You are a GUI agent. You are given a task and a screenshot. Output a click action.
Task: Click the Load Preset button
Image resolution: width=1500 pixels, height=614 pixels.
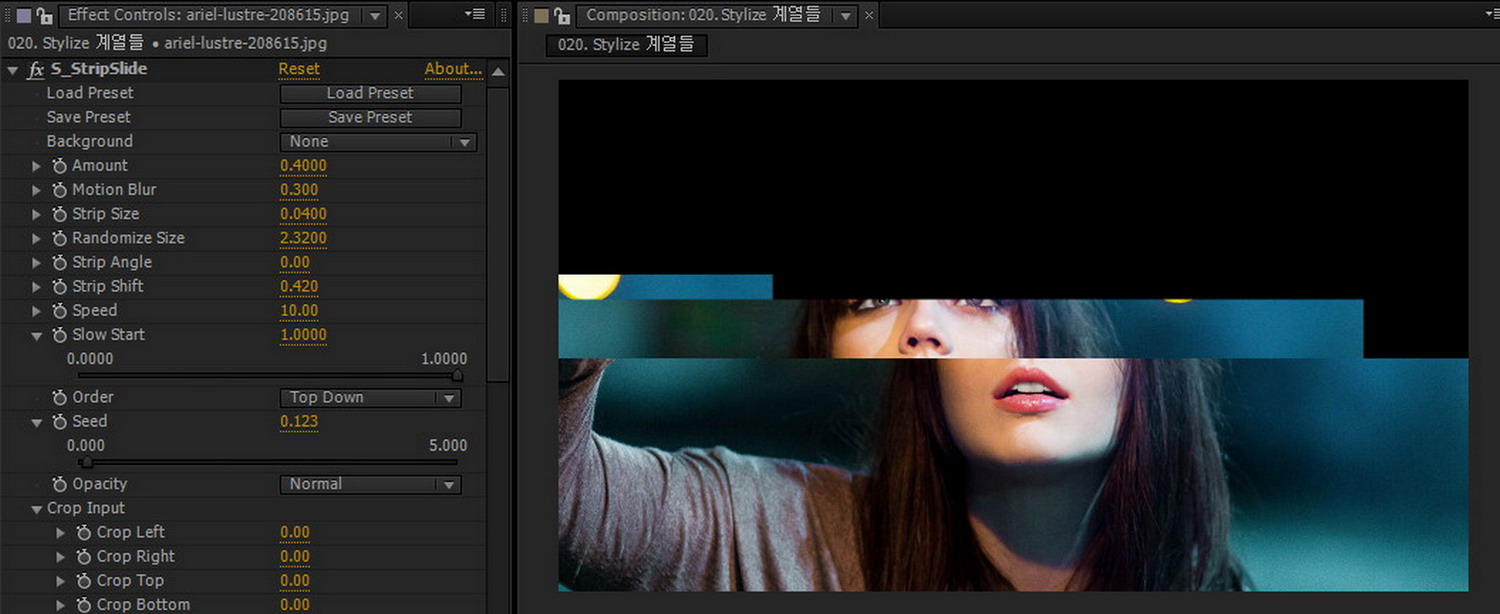[370, 93]
